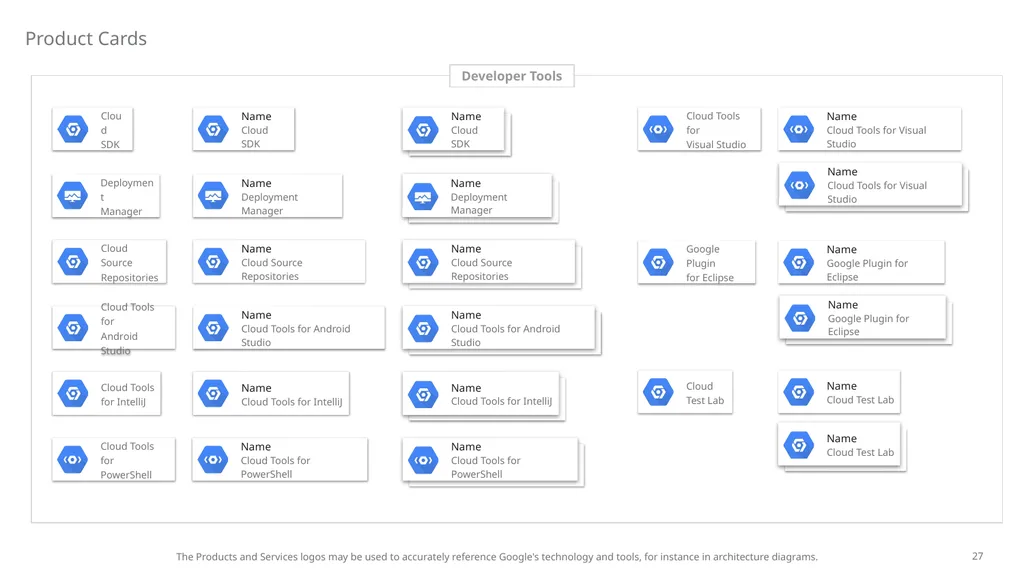
Task: Select the monitor icon on the stacked Deployment Manager card
Action: click(423, 197)
